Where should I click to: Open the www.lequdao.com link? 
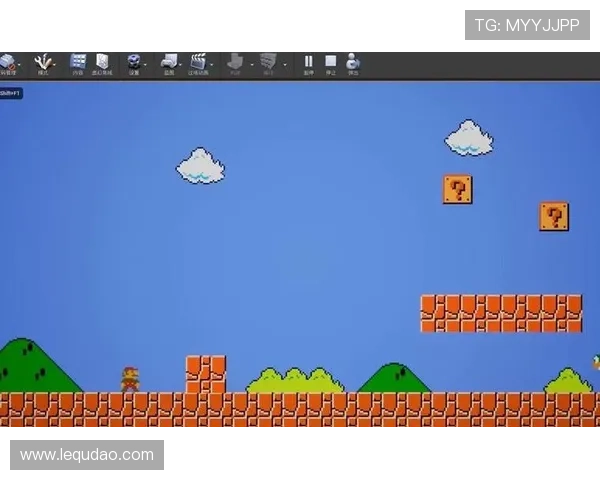(x=87, y=455)
